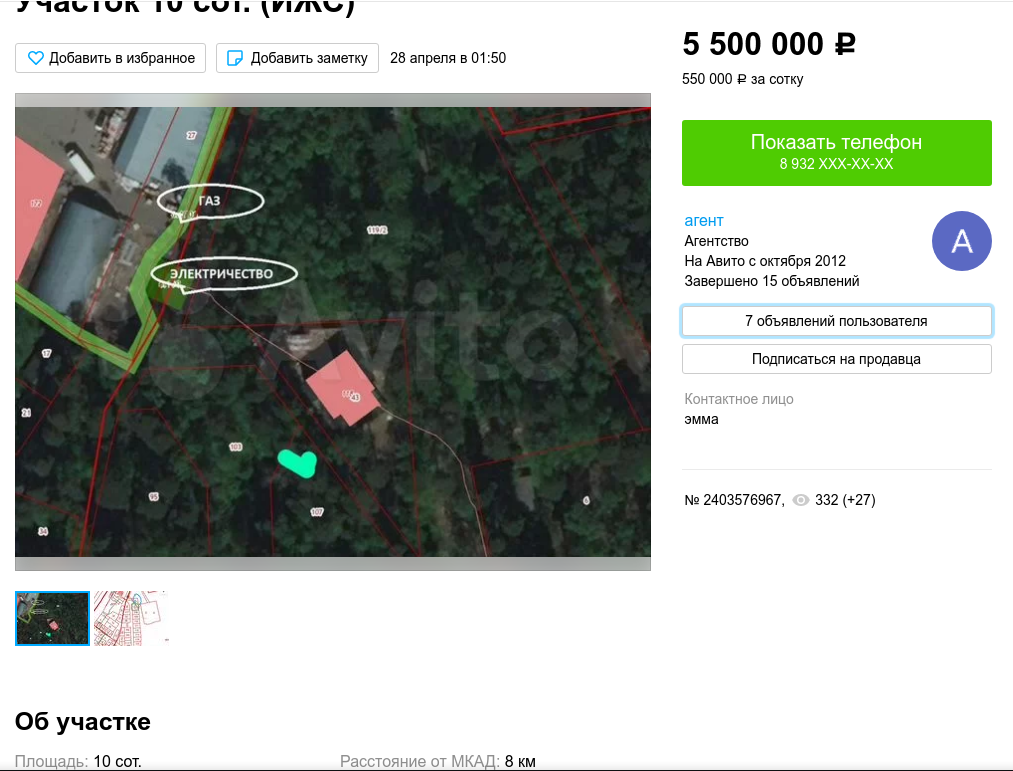Click the 28 апреля в 01:50 date
1013x771 pixels.
point(448,58)
